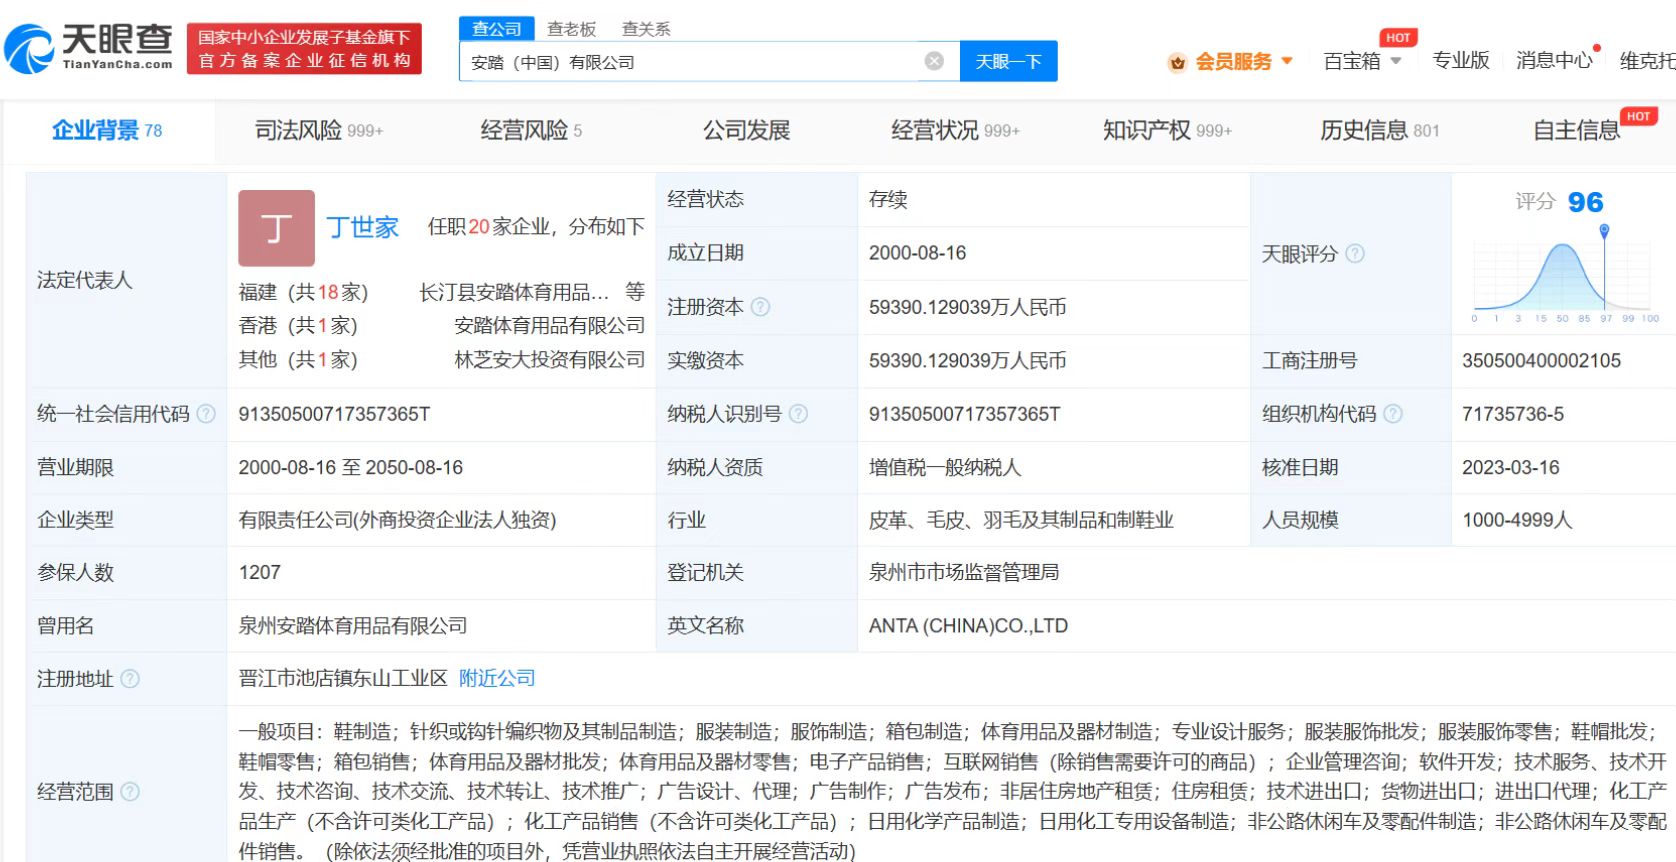This screenshot has width=1676, height=862.
Task: Click organization code 71735736-5
Action: click(x=1513, y=414)
